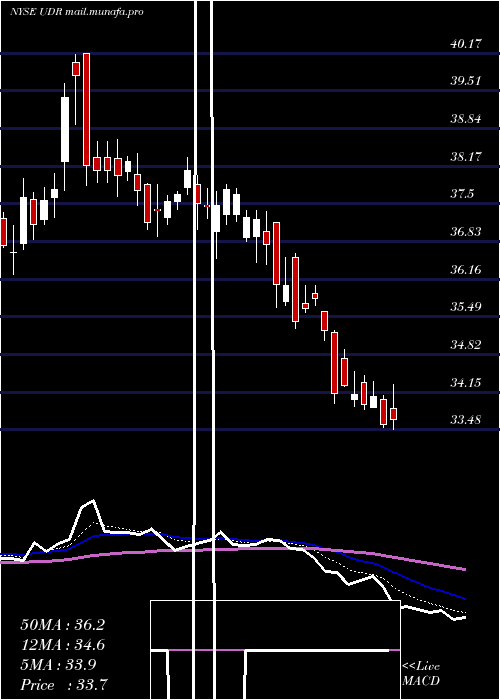Click the 40.17 price level label
This screenshot has width=500, height=700.
465,44
